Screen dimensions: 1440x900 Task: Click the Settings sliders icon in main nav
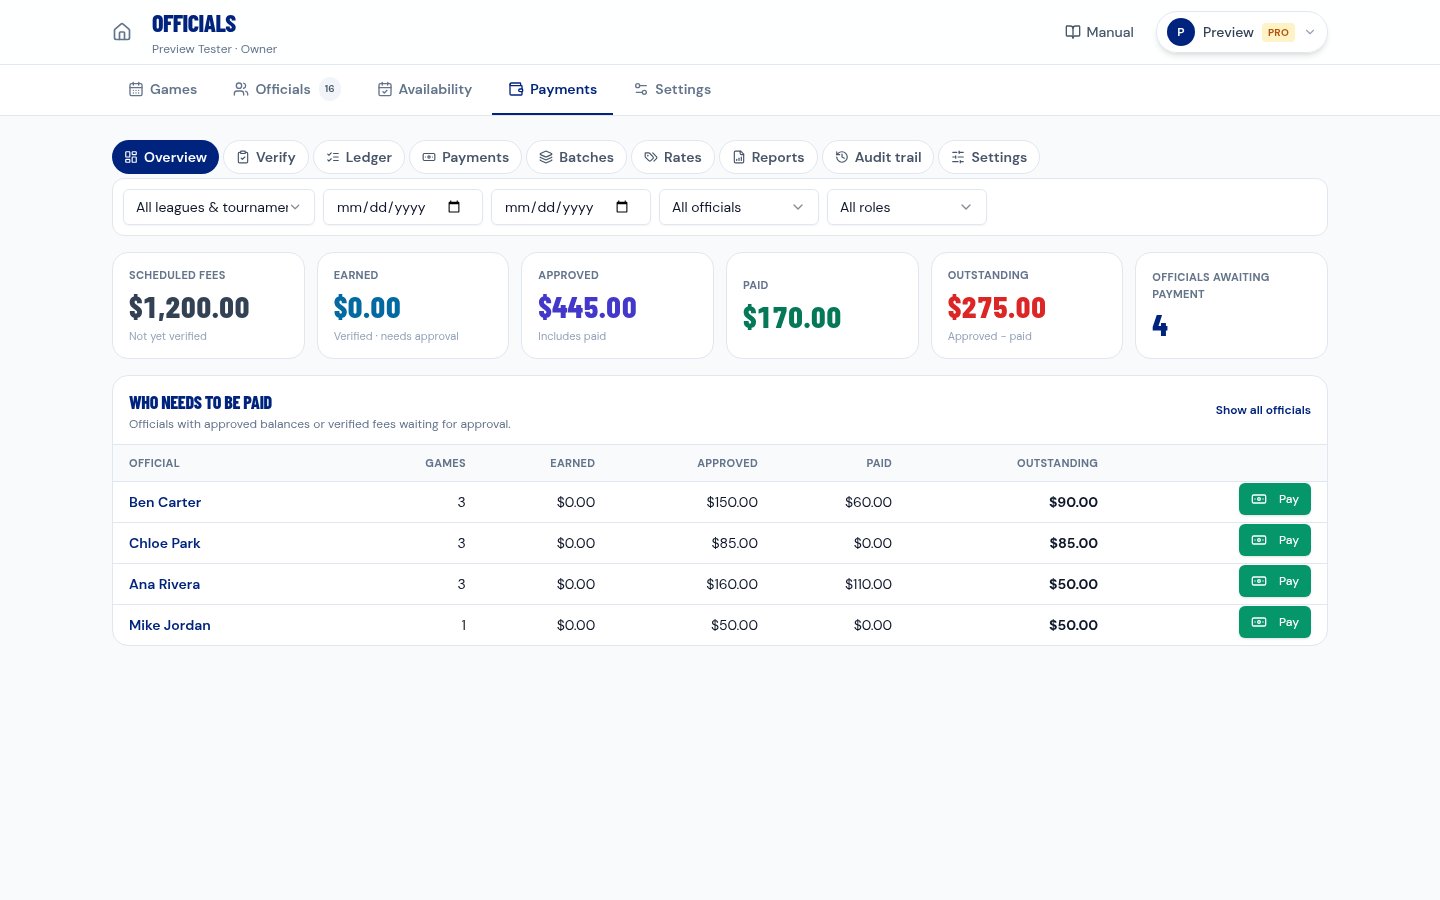pyautogui.click(x=641, y=89)
